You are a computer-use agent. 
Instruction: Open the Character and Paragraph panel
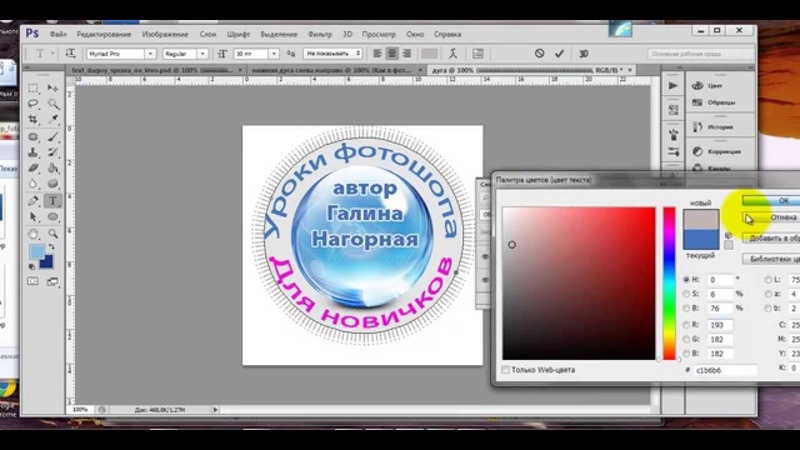point(478,54)
